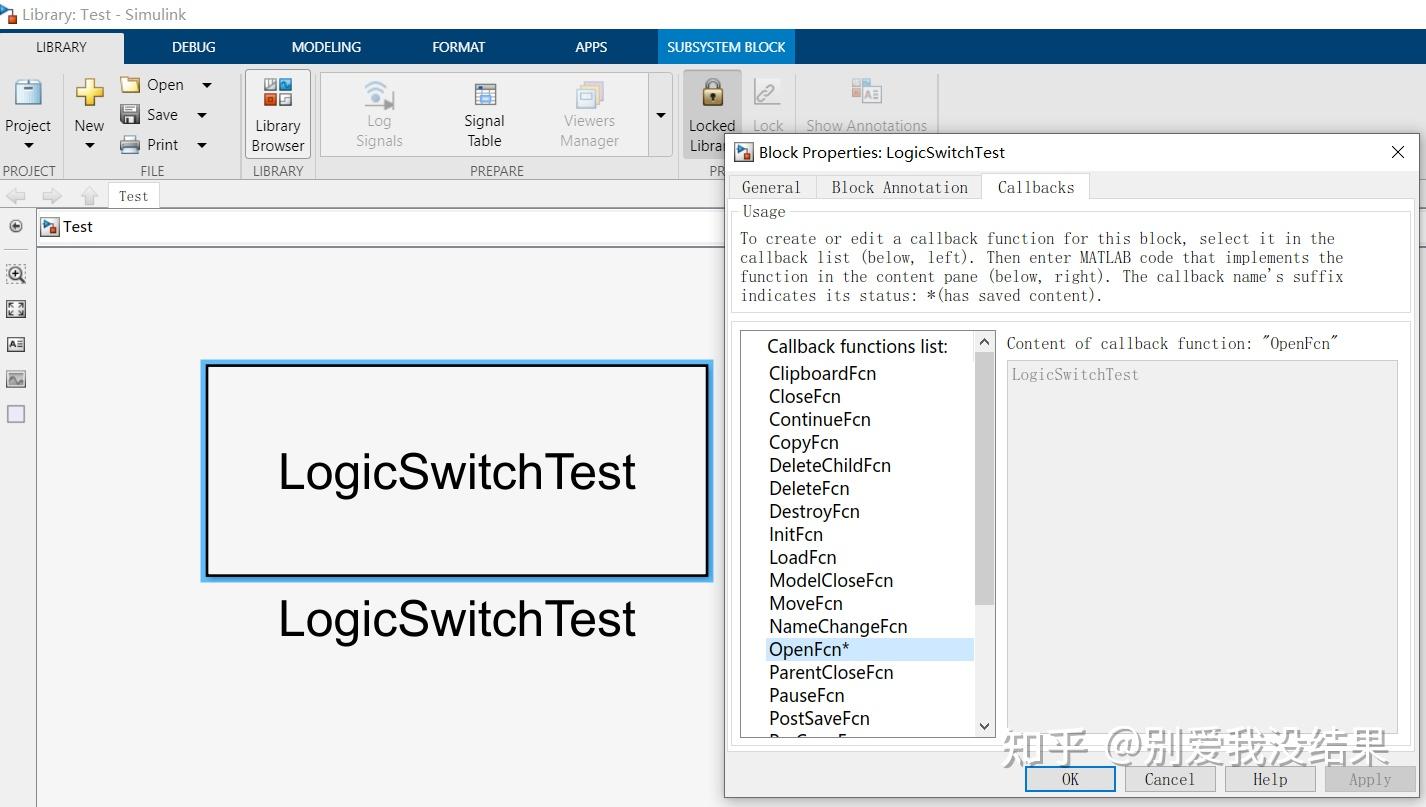Click the Fit to View icon
The height and width of the screenshot is (807, 1426).
pyautogui.click(x=16, y=309)
